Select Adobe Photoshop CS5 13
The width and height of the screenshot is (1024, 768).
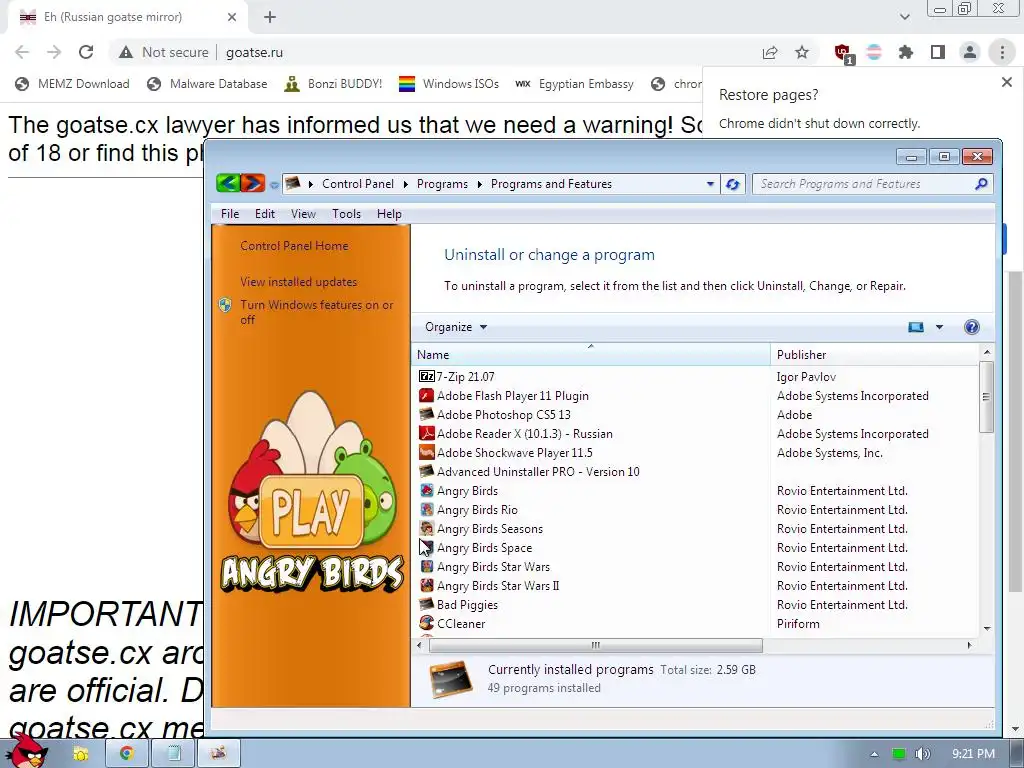pos(504,414)
